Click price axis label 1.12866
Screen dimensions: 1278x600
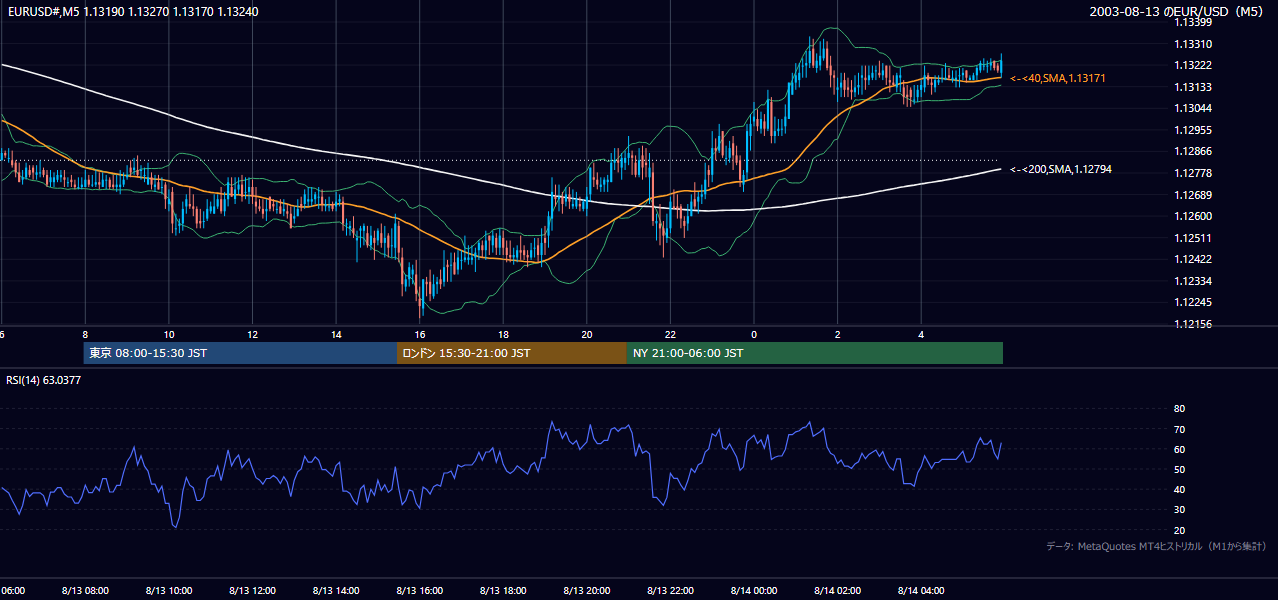(x=1193, y=152)
